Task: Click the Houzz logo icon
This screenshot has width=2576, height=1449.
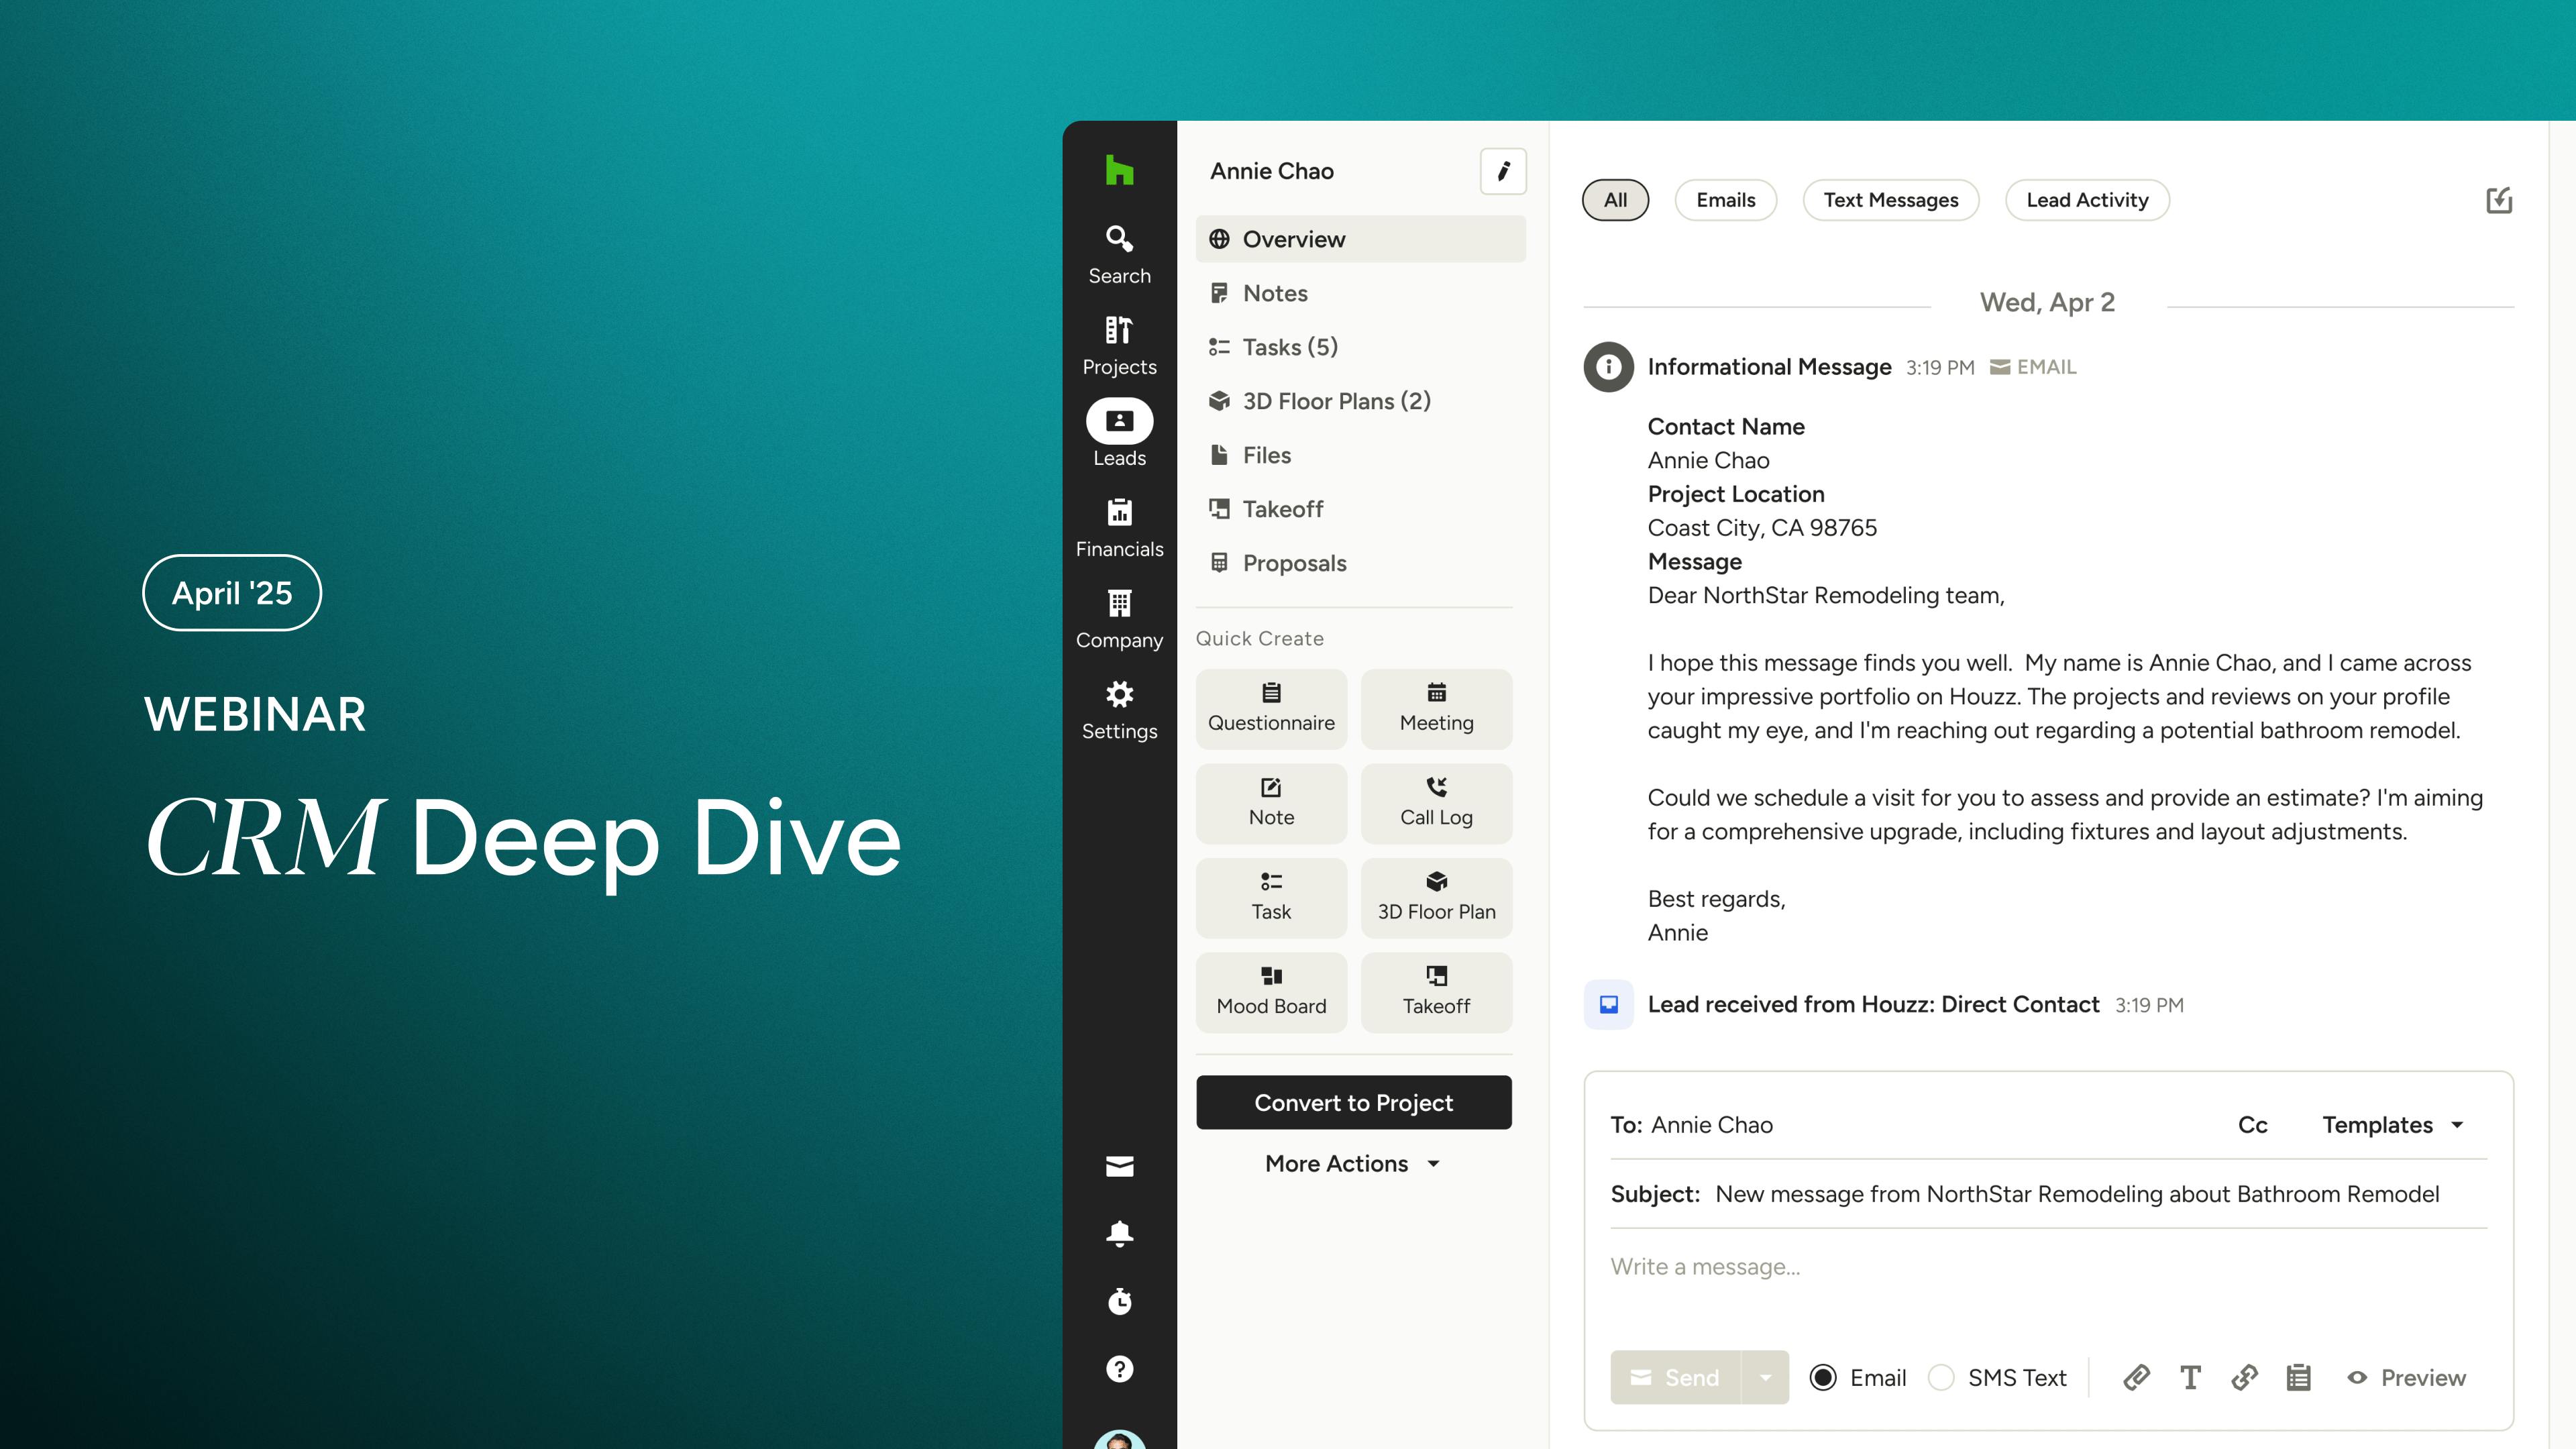Action: (x=1119, y=170)
